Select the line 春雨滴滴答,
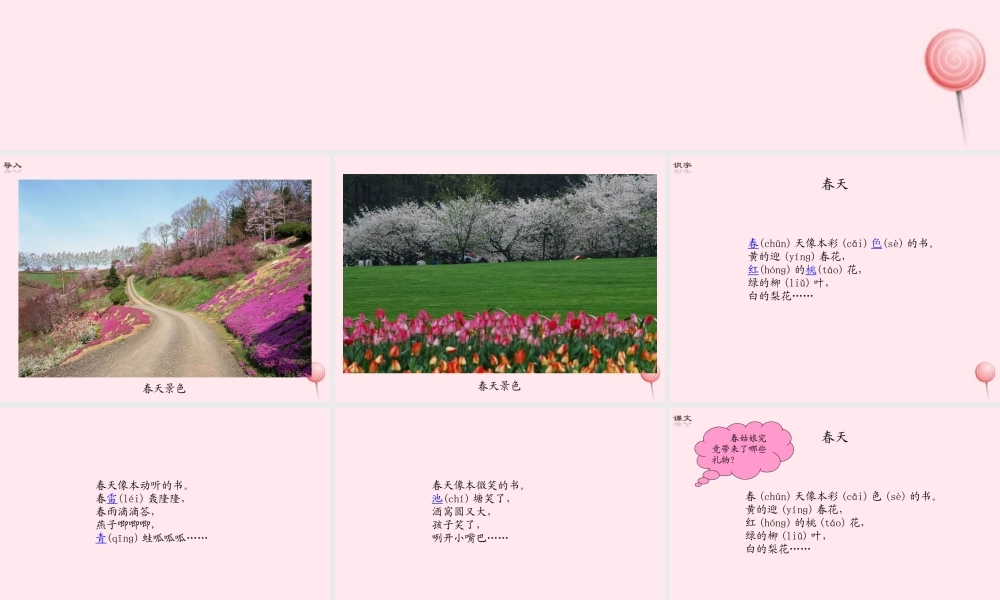The height and width of the screenshot is (600, 1000). pyautogui.click(x=125, y=511)
